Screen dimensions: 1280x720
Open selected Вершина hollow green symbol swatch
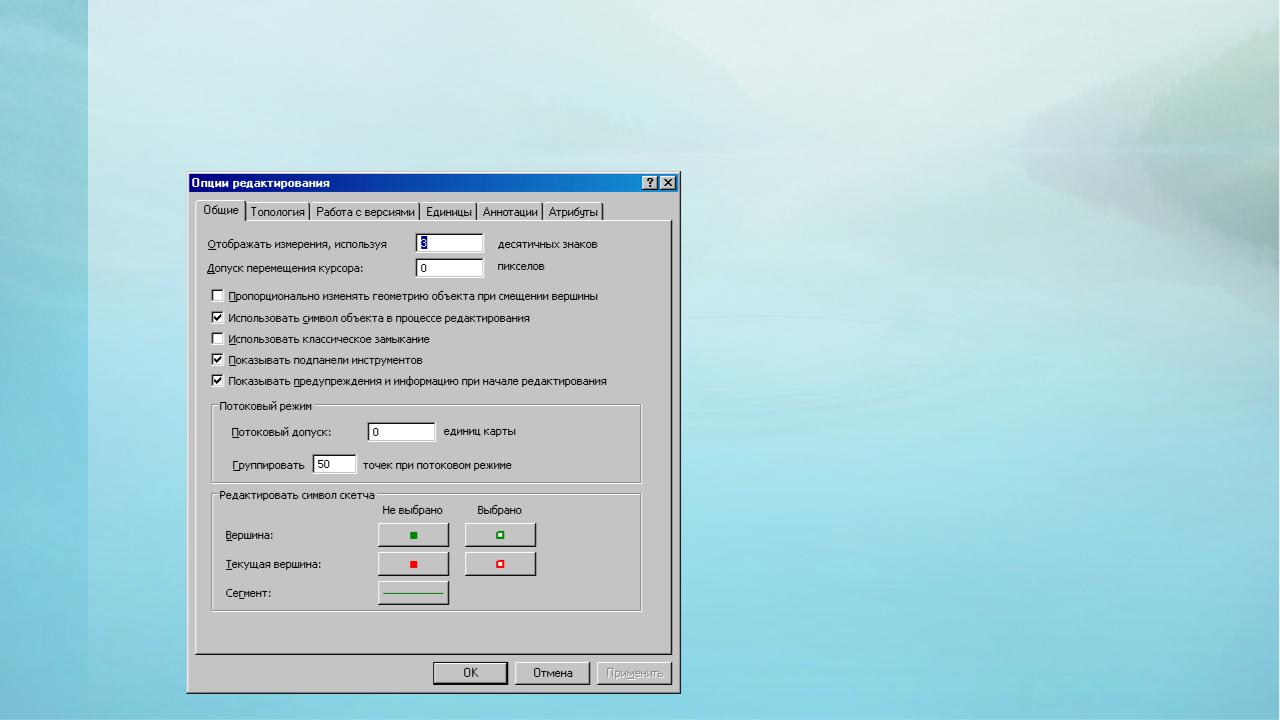[500, 535]
